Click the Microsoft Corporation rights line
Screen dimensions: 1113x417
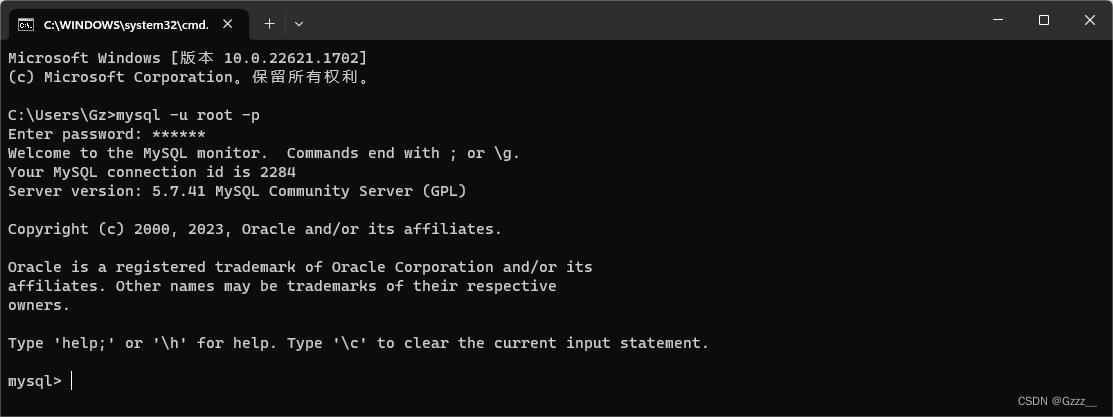click(189, 77)
